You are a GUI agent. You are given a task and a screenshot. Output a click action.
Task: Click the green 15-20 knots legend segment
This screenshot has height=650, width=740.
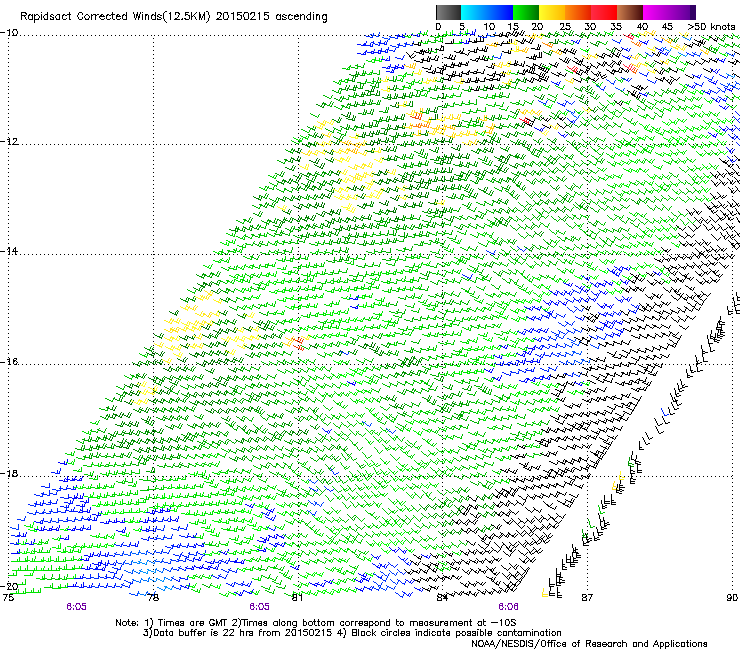(x=526, y=12)
